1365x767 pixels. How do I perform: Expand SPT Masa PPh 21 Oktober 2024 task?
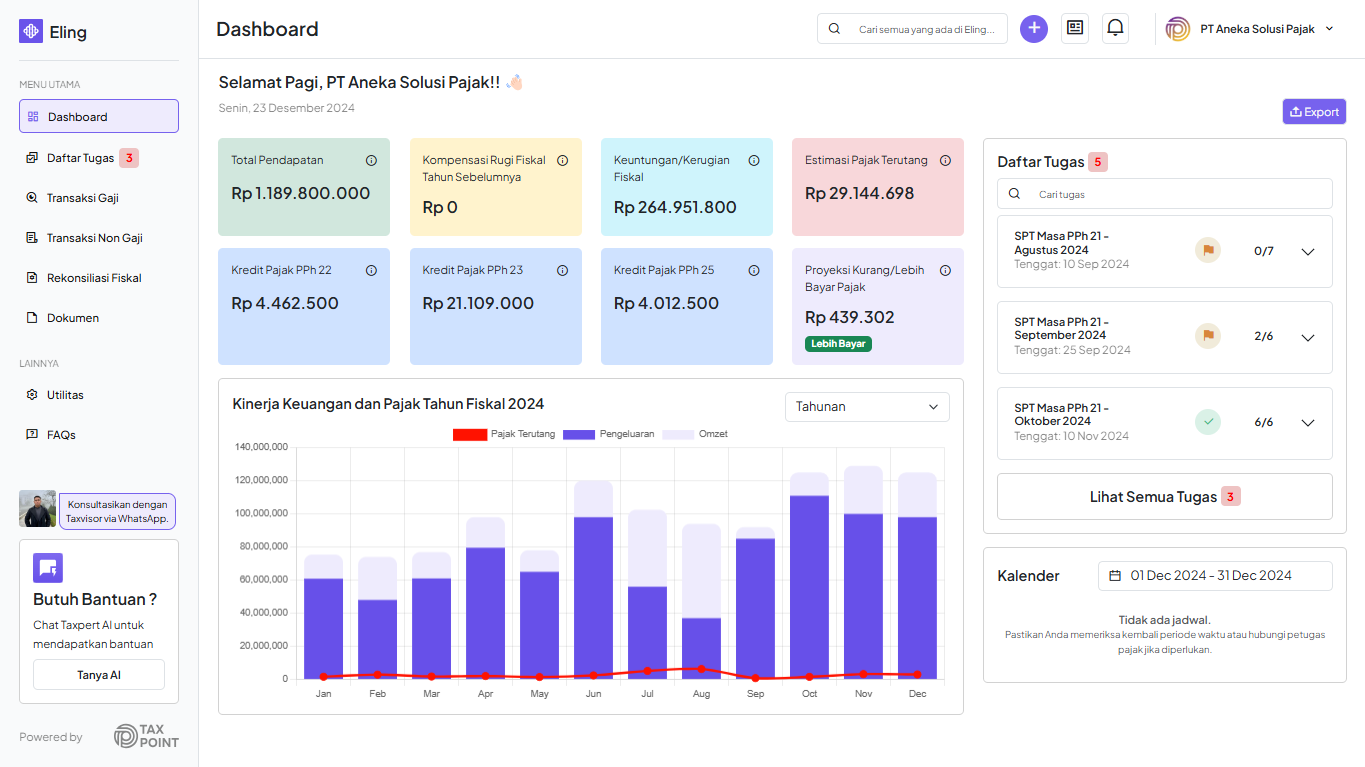point(1308,422)
